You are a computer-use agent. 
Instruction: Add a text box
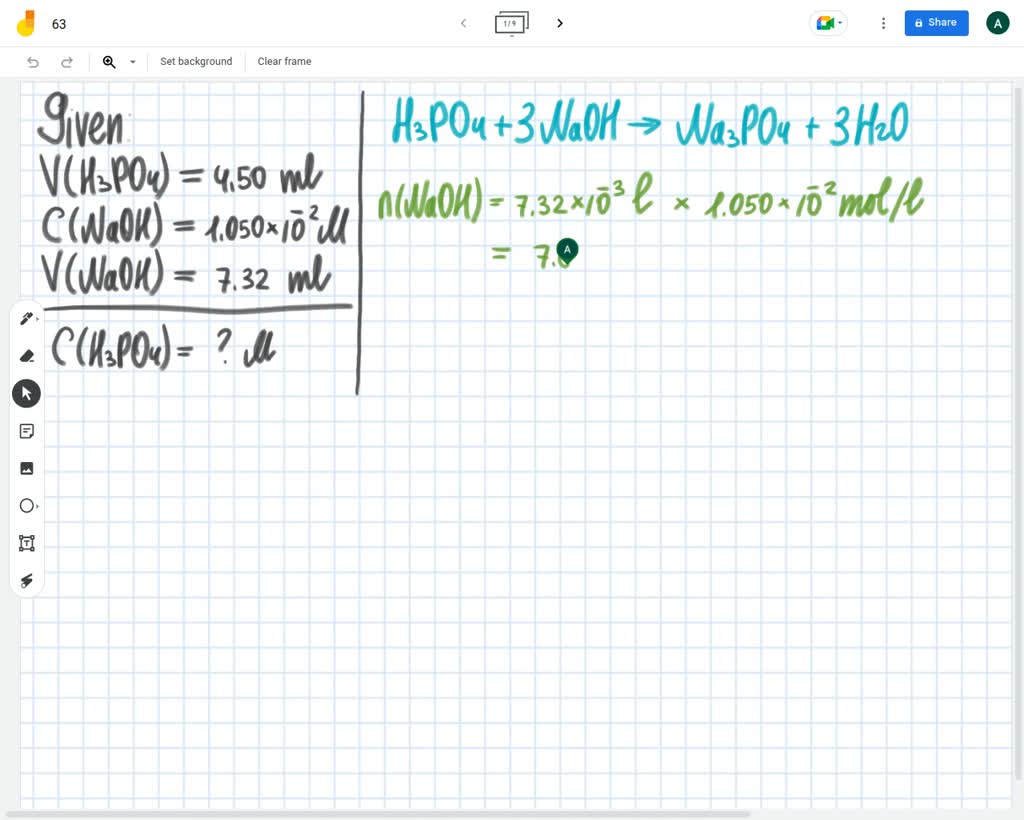(26, 542)
